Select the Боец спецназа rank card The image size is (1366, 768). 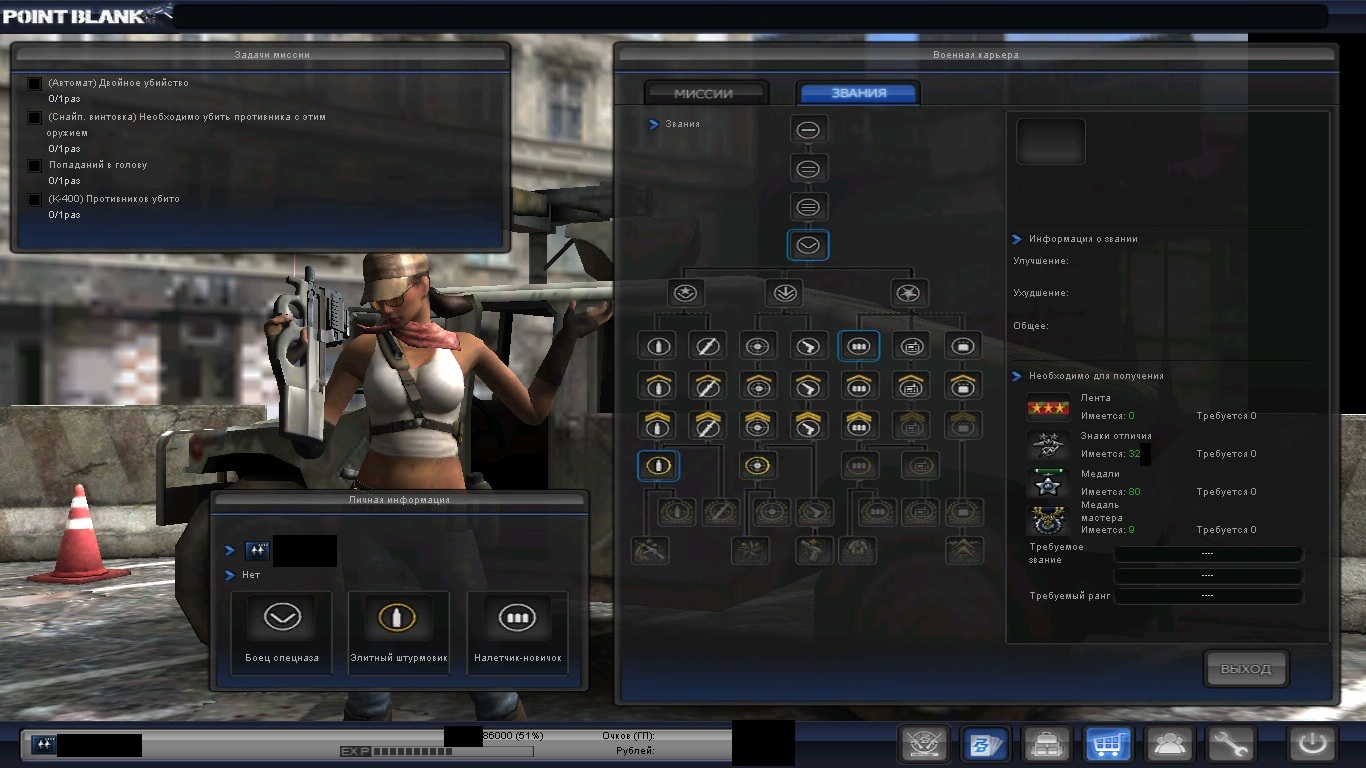coord(282,632)
